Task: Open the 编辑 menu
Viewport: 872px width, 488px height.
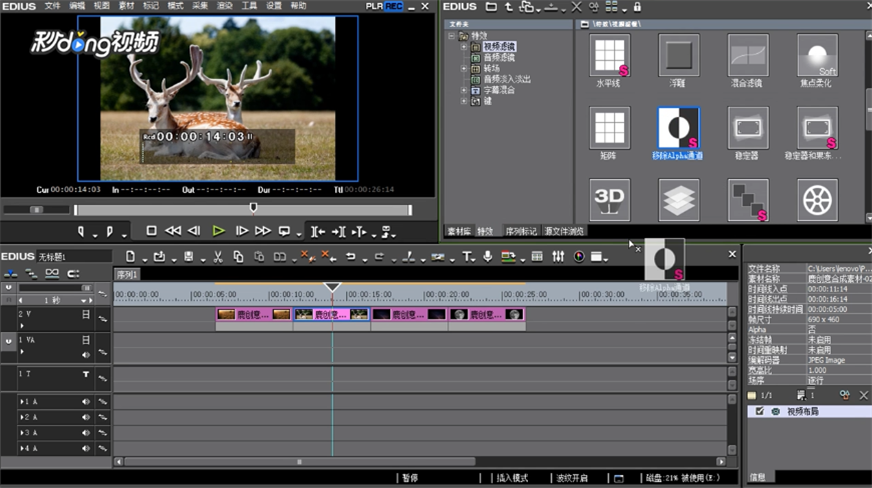Action: [x=77, y=6]
